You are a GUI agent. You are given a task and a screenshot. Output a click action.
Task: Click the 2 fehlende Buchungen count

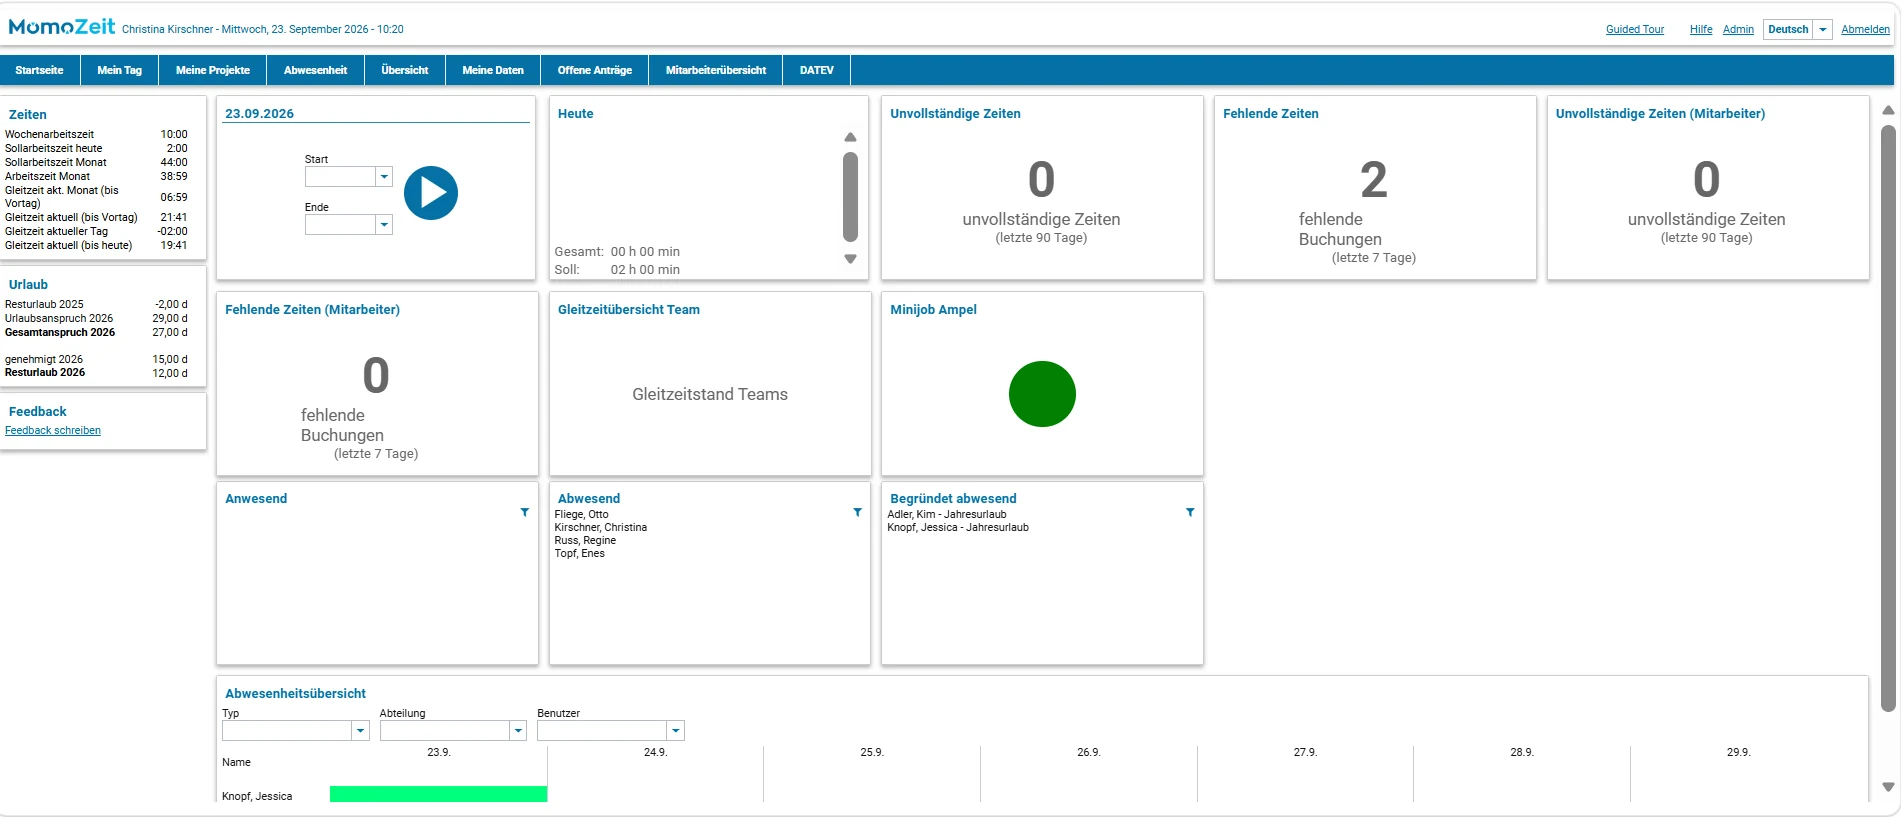tap(1374, 180)
